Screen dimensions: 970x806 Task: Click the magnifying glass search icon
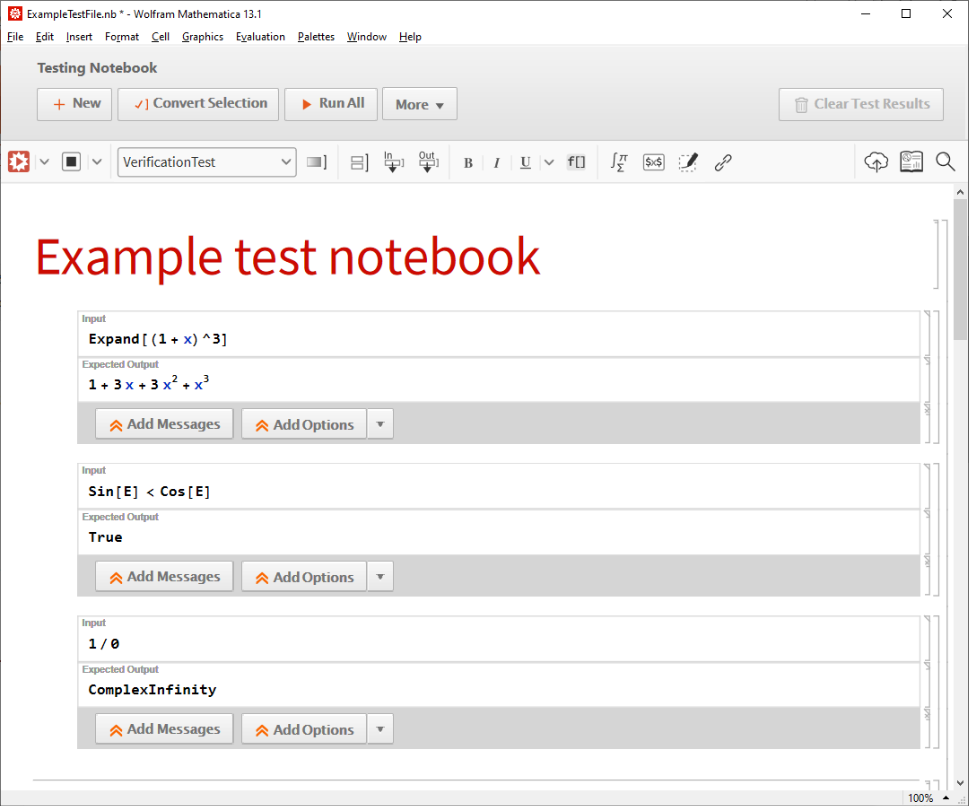pyautogui.click(x=945, y=162)
